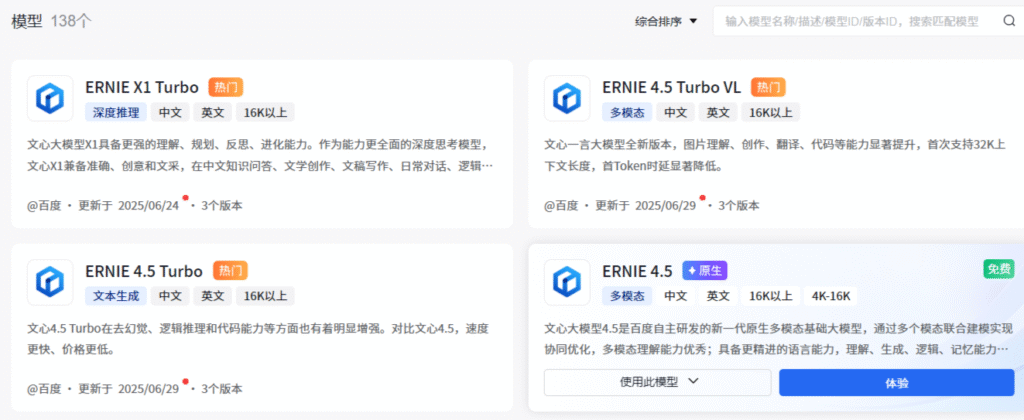Click 多模态 tag beside the 4K-16K tag
Viewport: 1024px width, 420px height.
pyautogui.click(x=627, y=296)
